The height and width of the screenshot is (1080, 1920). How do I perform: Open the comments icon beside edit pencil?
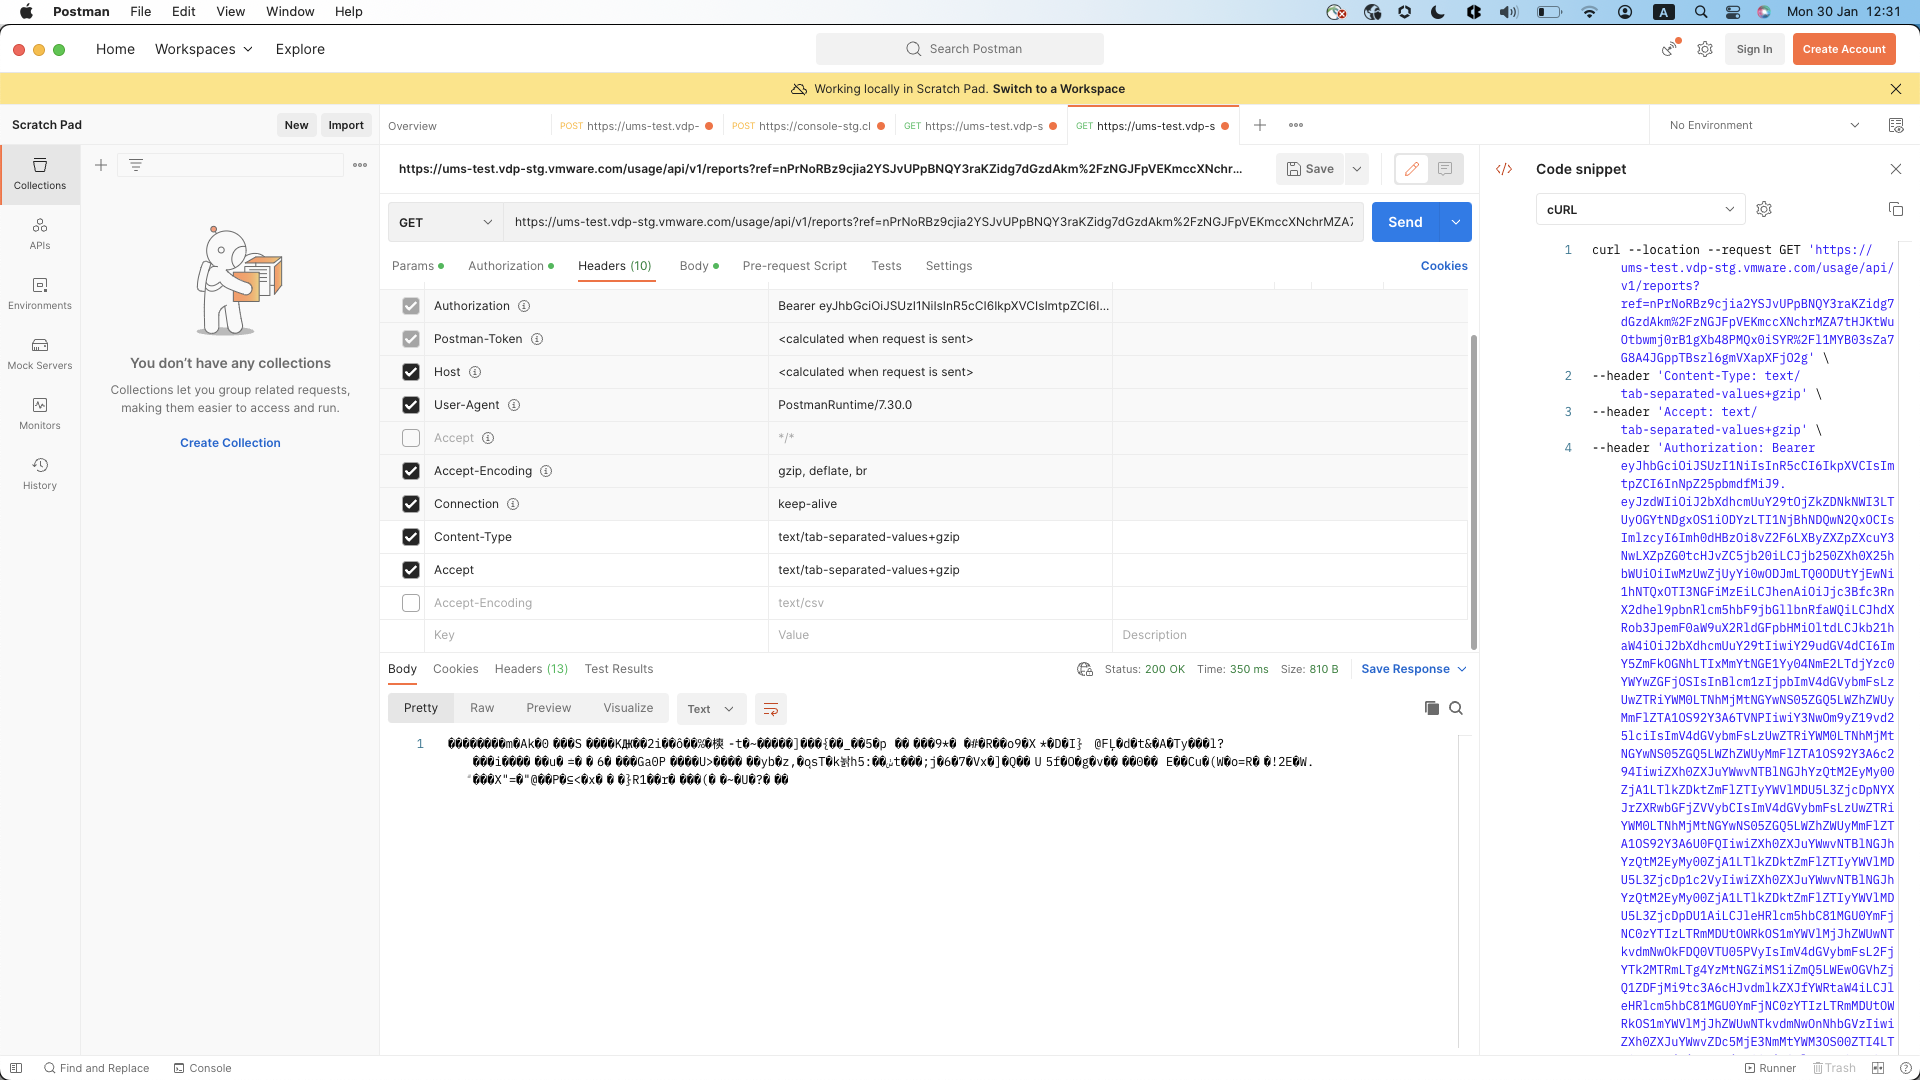click(1445, 169)
